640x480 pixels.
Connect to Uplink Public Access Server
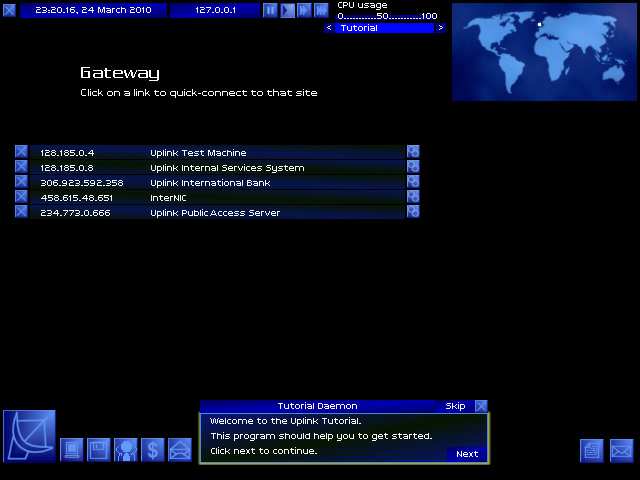(215, 213)
